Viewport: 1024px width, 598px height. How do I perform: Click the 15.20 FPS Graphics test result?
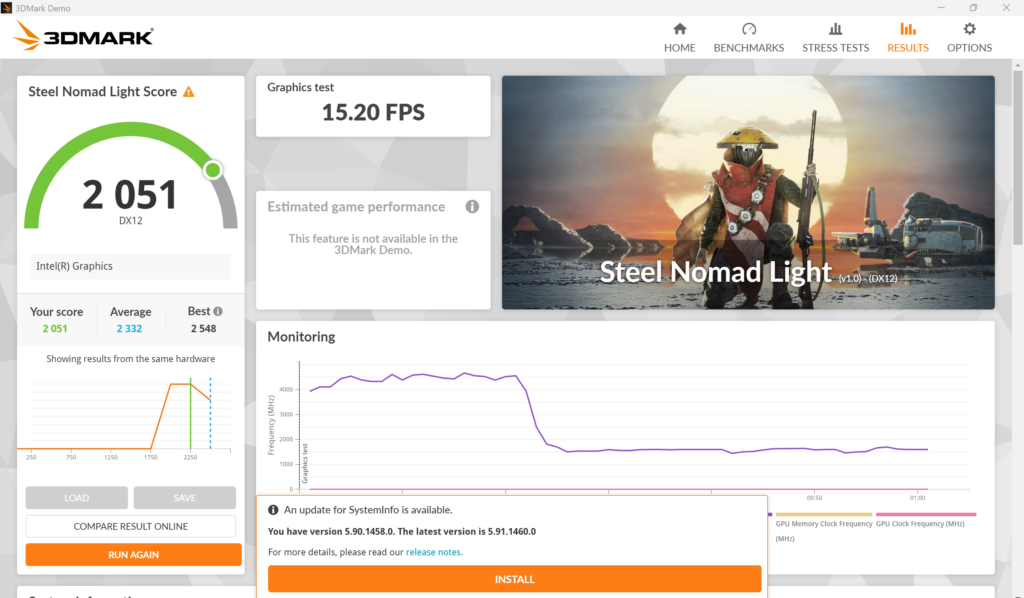[x=373, y=112]
